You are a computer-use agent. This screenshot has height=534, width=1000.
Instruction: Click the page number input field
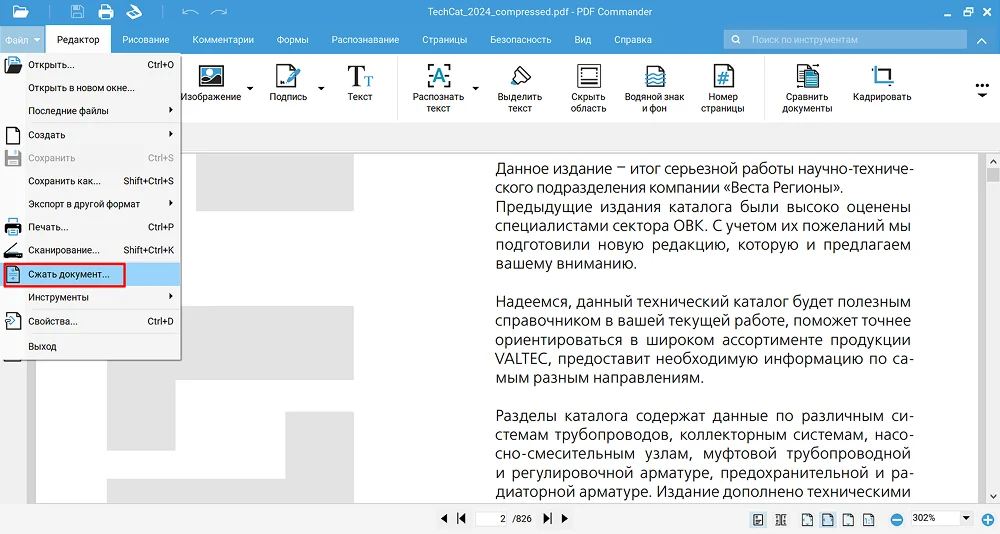492,519
